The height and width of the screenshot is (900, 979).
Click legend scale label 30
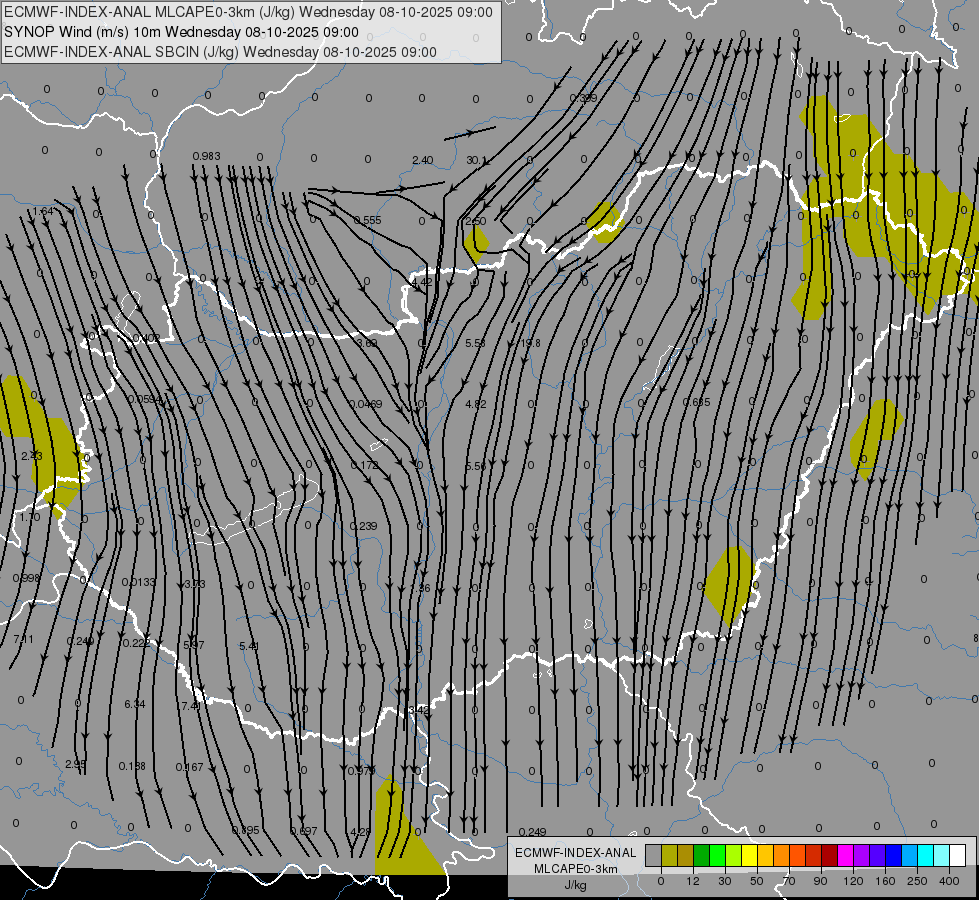[x=724, y=881]
